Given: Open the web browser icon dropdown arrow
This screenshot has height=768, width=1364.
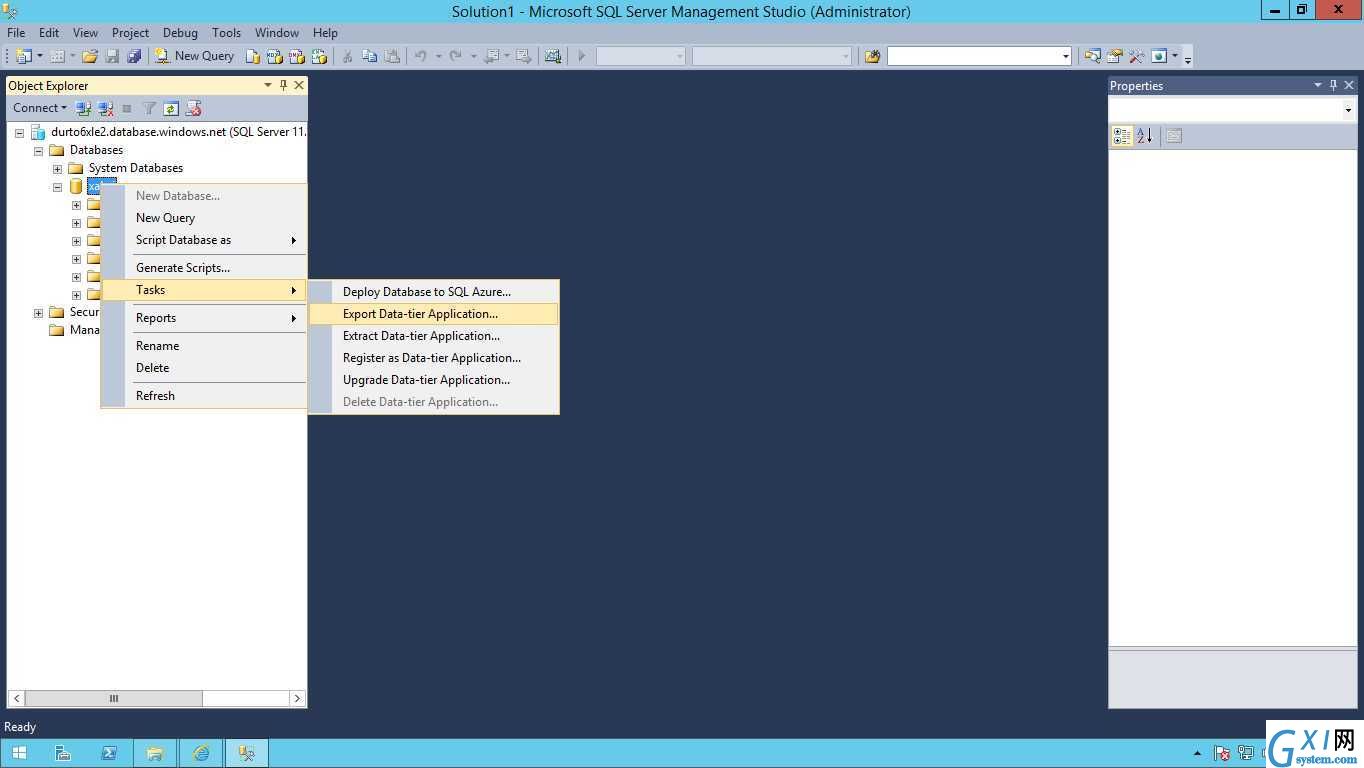Looking at the screenshot, I should click(1175, 56).
